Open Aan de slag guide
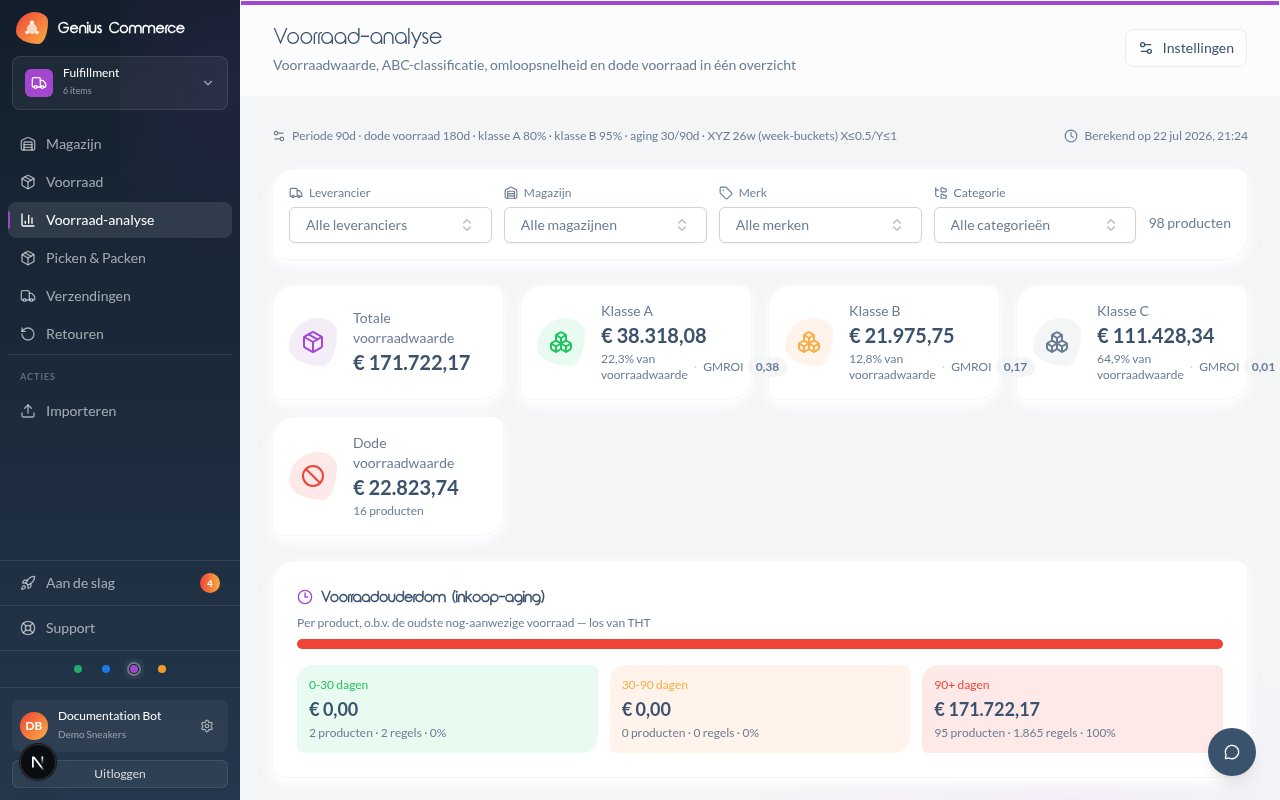This screenshot has height=800, width=1280. pos(120,583)
